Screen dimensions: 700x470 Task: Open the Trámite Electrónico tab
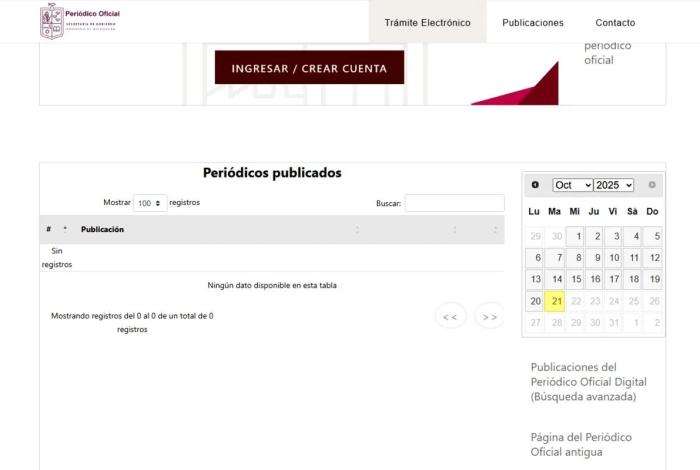click(427, 22)
